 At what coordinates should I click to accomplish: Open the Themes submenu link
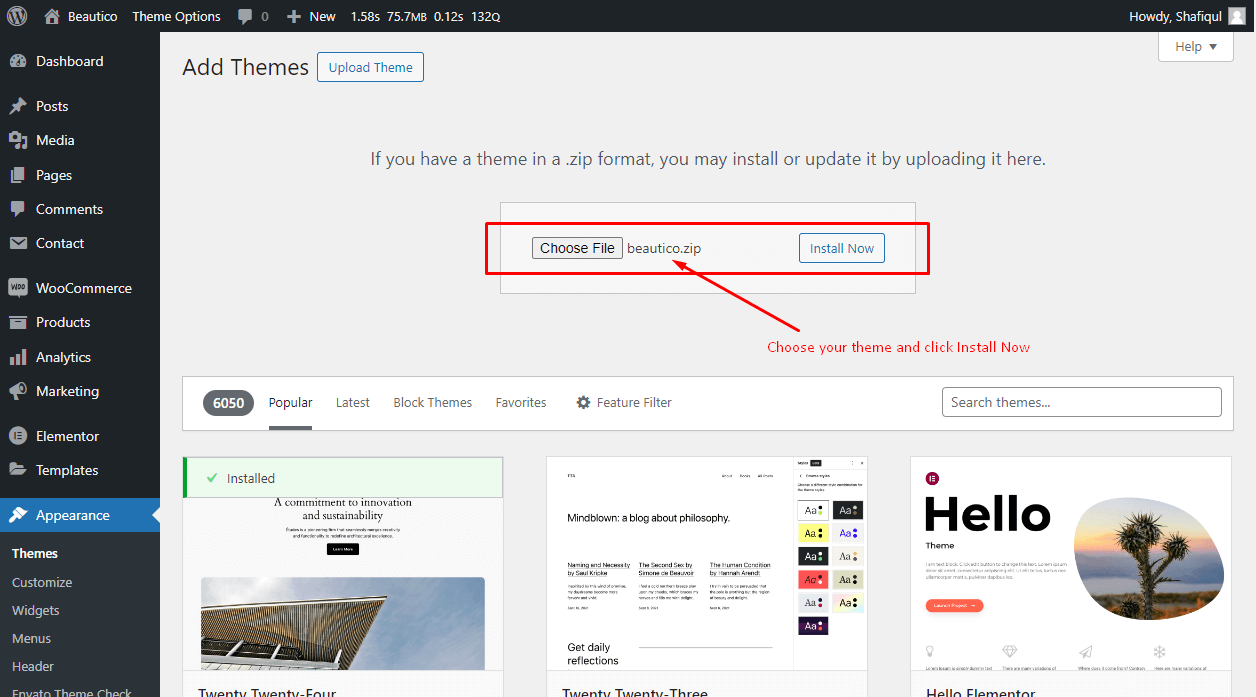[35, 553]
